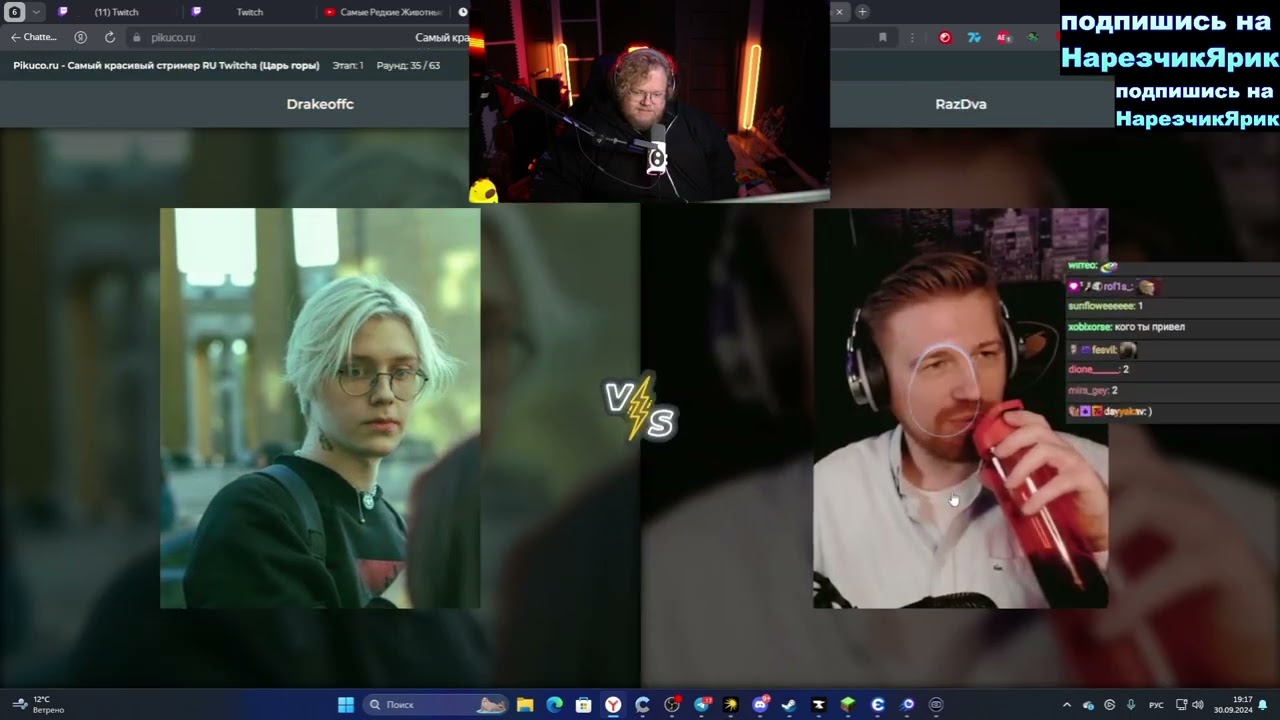1280x720 pixels.
Task: Click the taskbar 'Поиск' search box
Action: 437,704
